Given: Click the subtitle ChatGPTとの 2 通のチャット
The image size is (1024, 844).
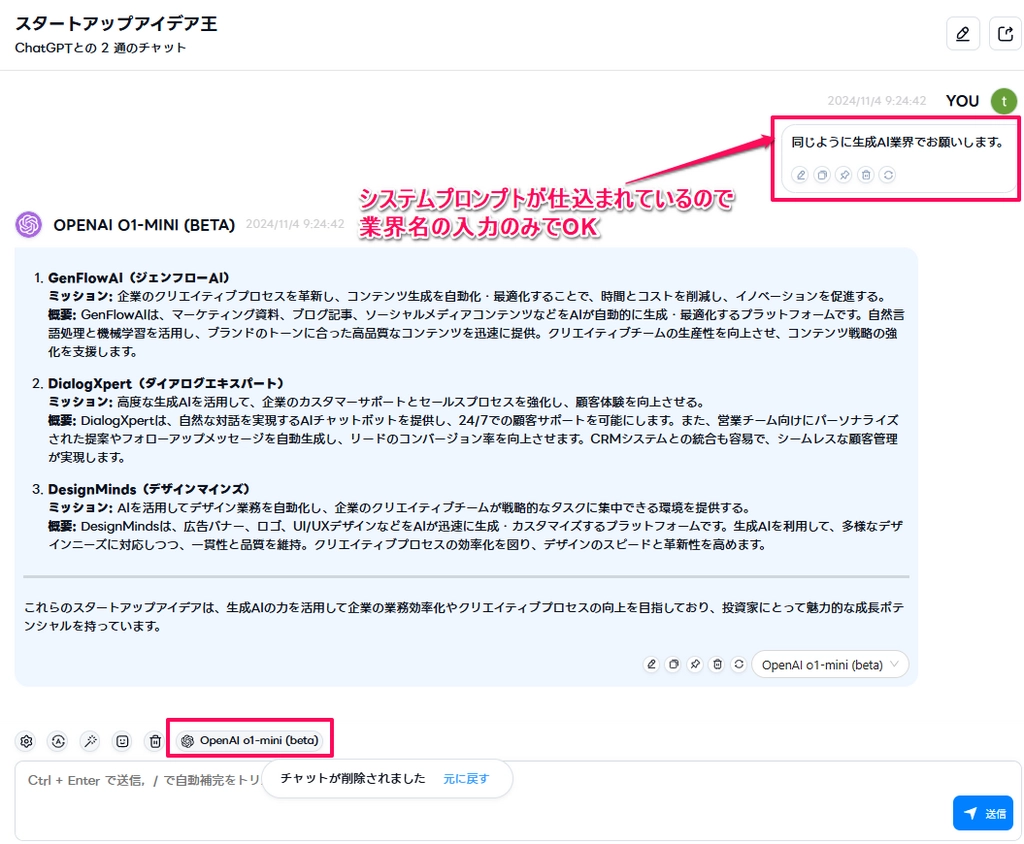Looking at the screenshot, I should 101,48.
